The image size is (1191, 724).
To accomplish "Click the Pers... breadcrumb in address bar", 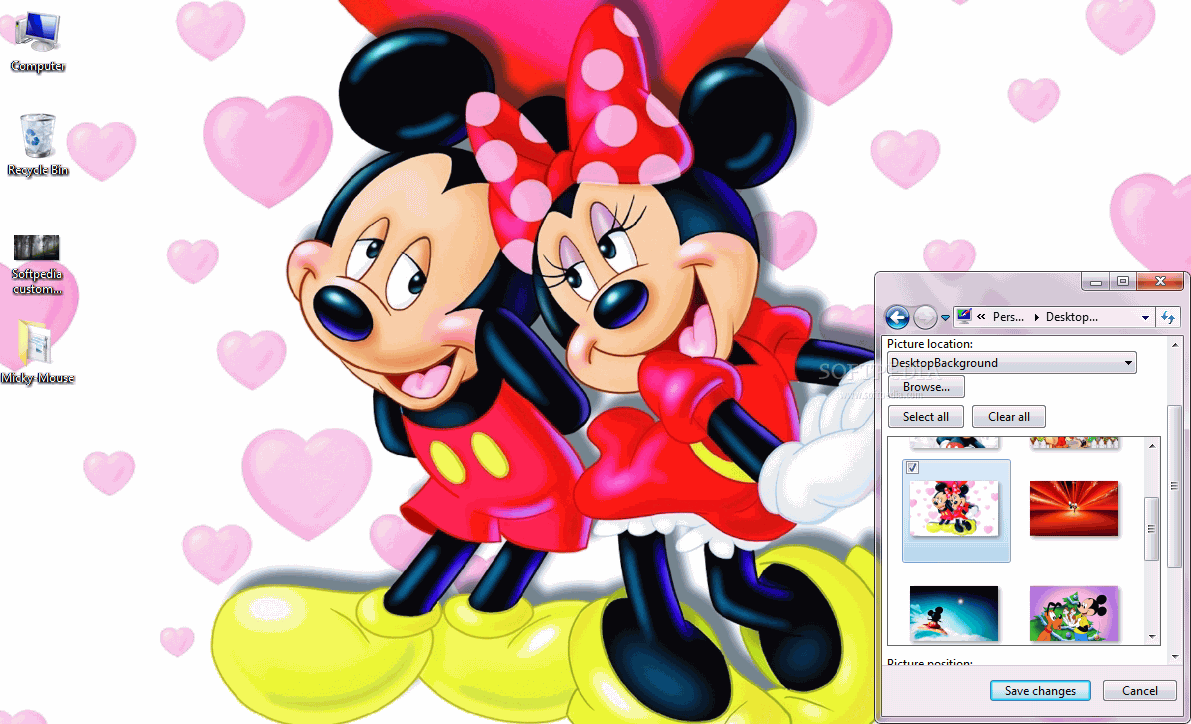I will click(x=1008, y=318).
